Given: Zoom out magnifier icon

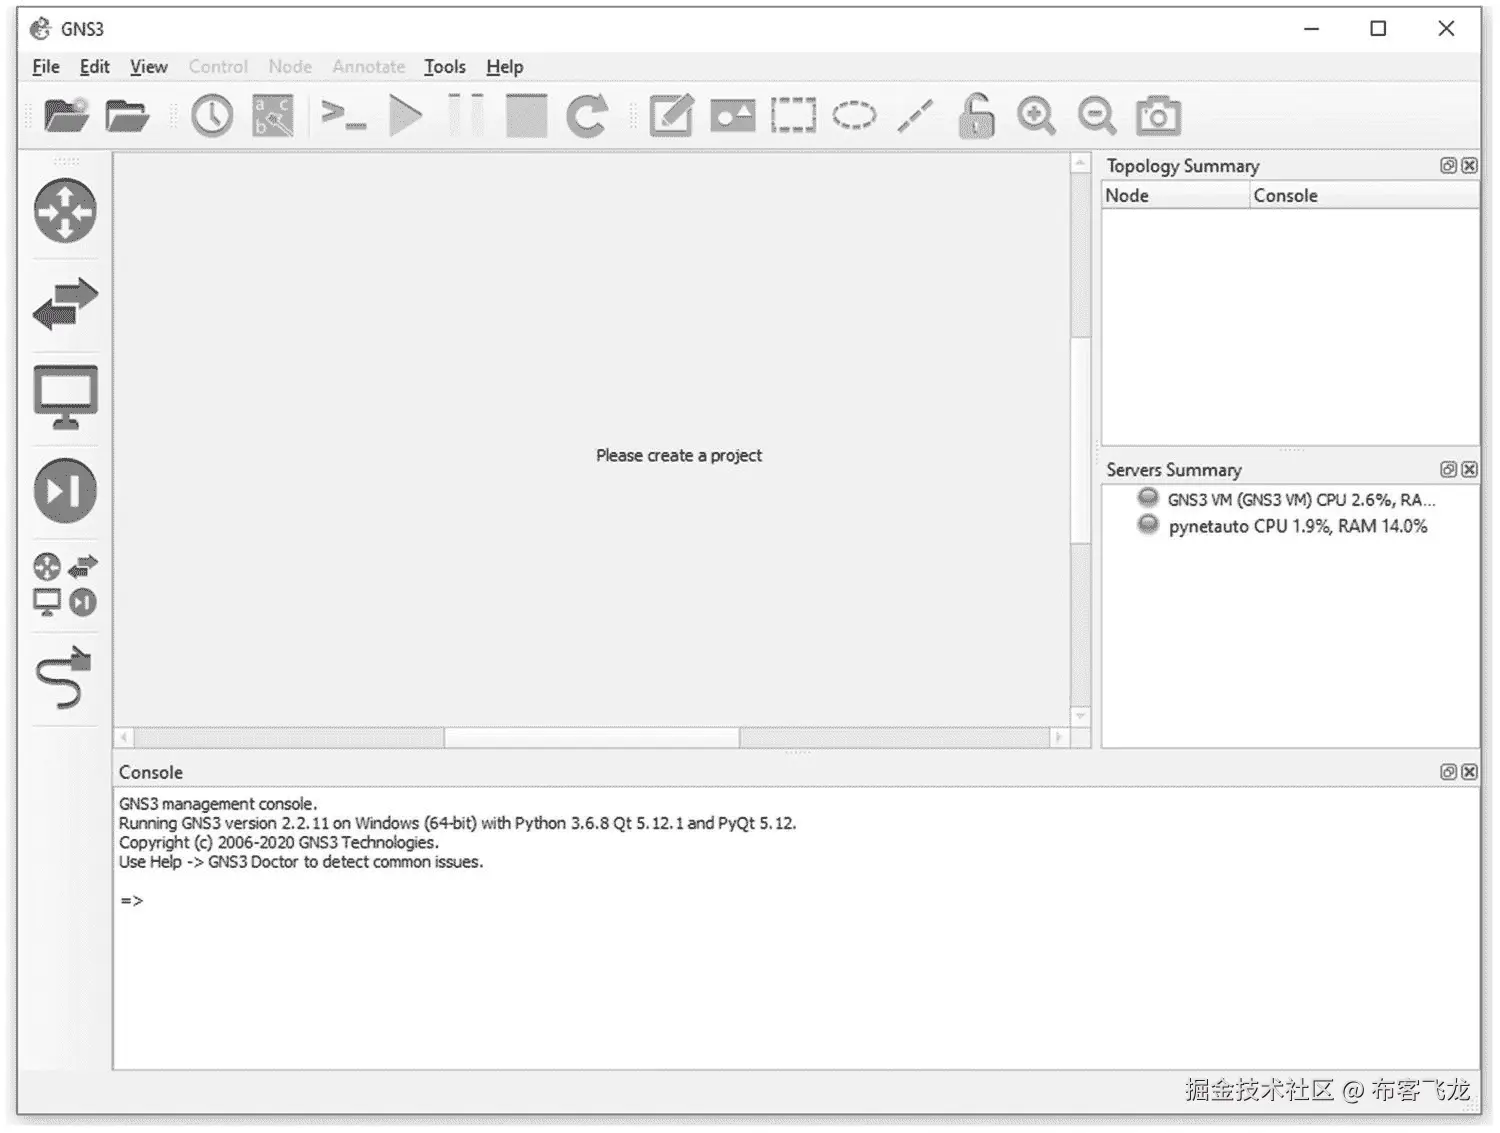Looking at the screenshot, I should [x=1097, y=116].
